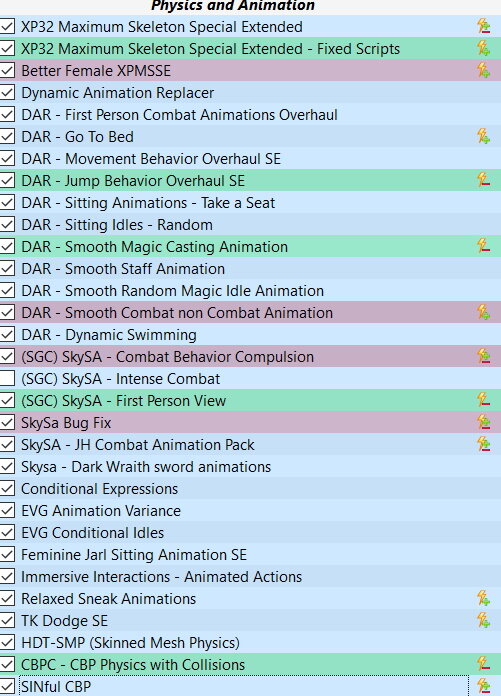Select '(SGC) SkySA - Intense Combat' name
Screen dimensions: 501x696
[x=121, y=379]
